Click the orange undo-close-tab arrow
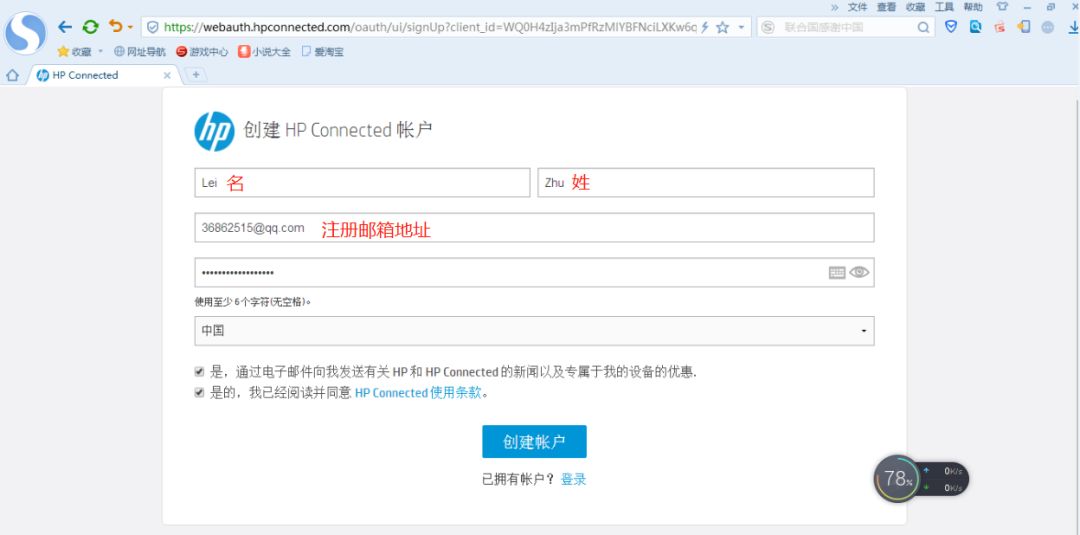Screen dimensions: 1080x535 point(115,26)
